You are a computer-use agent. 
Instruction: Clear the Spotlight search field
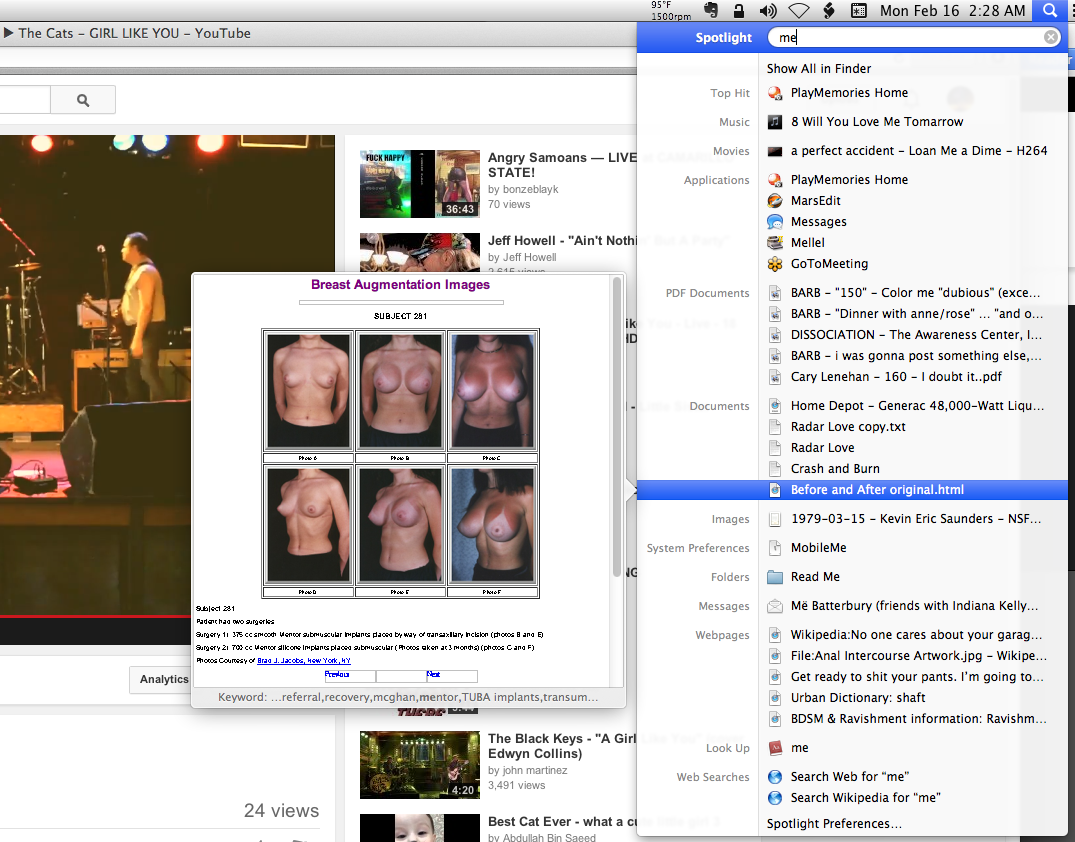1051,36
